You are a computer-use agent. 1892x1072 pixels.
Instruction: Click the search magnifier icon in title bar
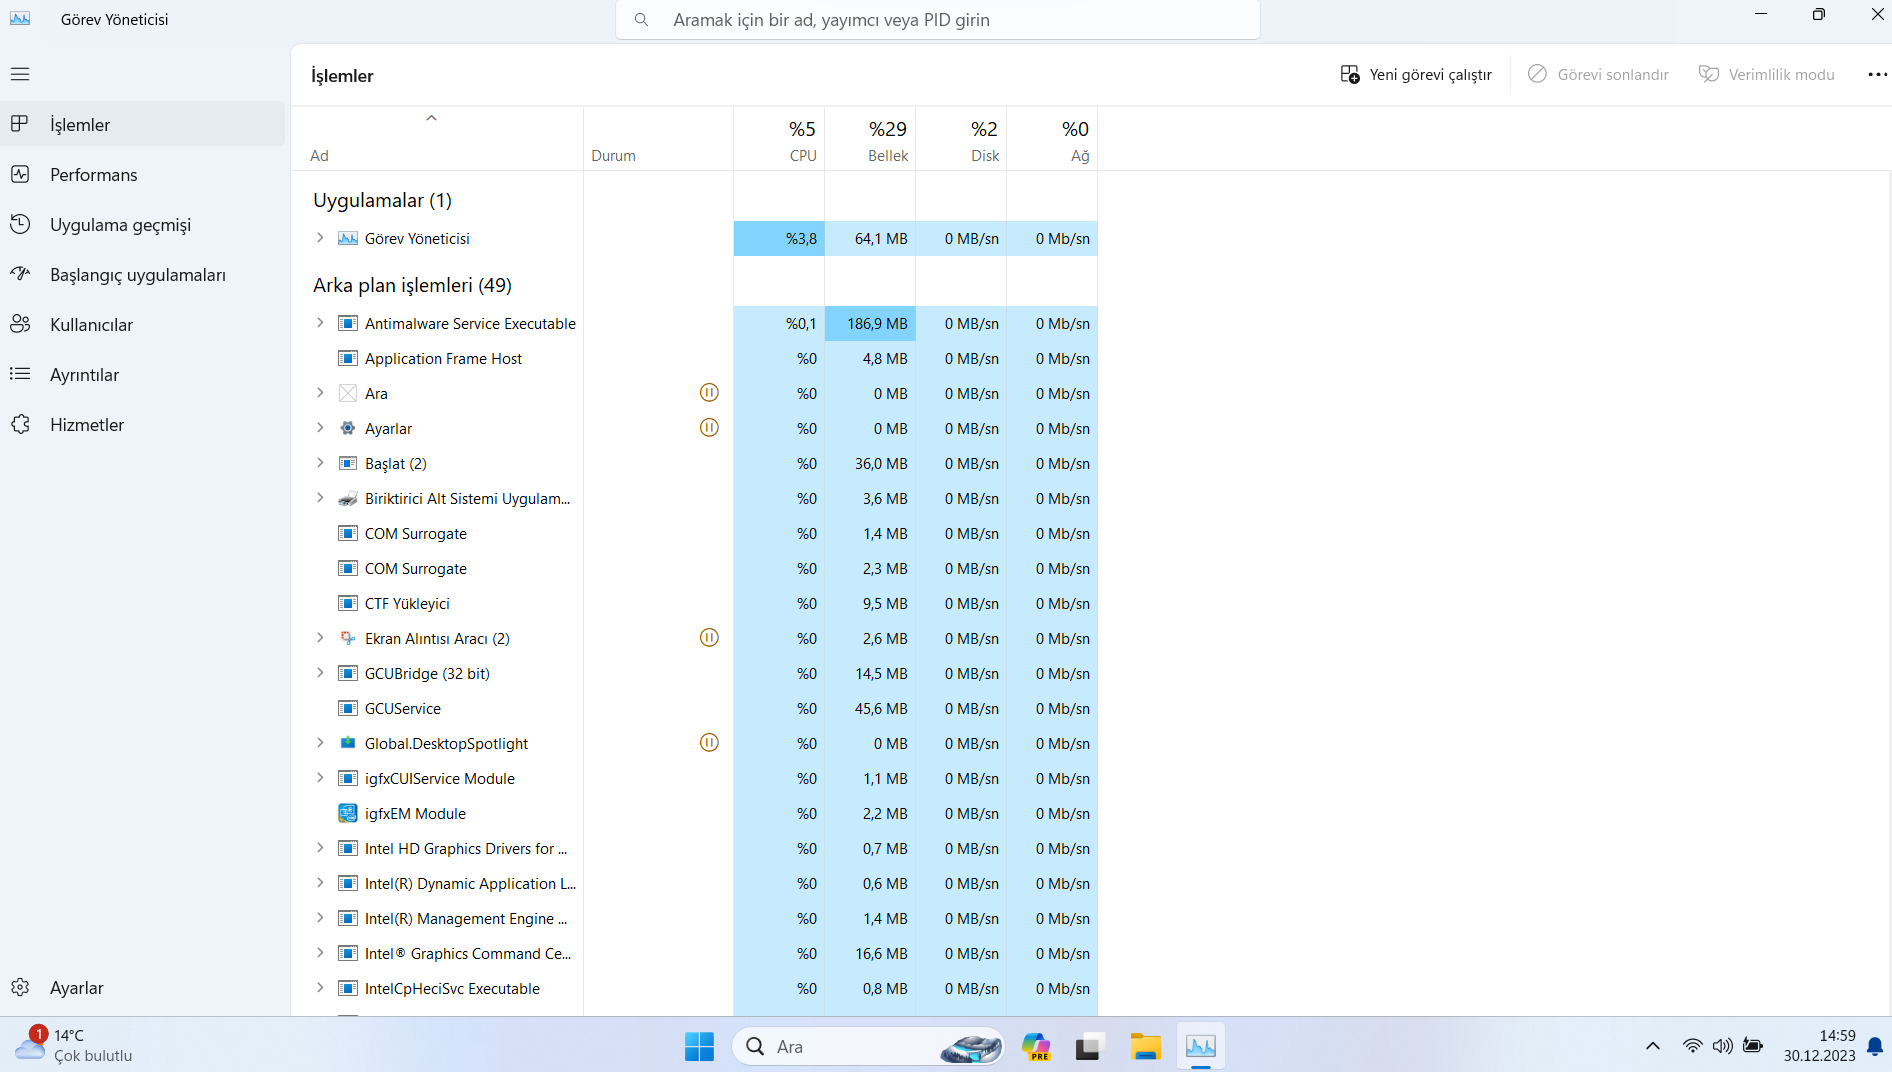tap(642, 20)
